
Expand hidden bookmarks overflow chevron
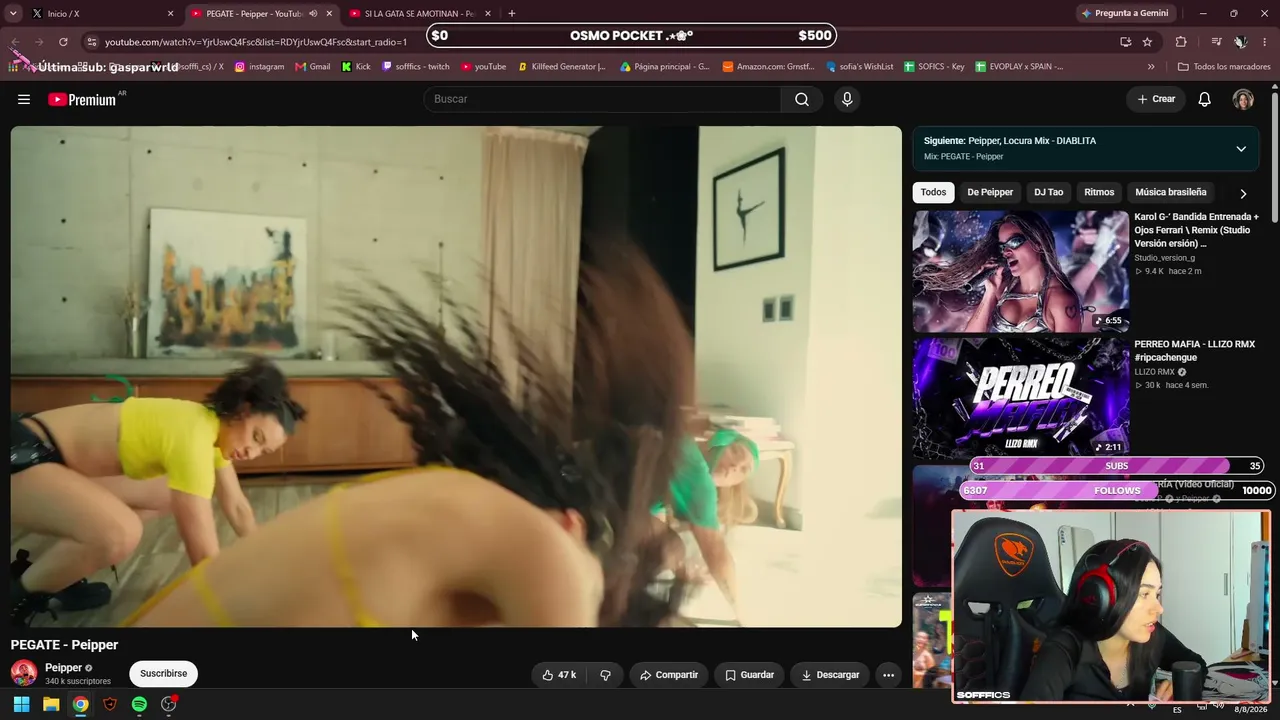point(1151,67)
